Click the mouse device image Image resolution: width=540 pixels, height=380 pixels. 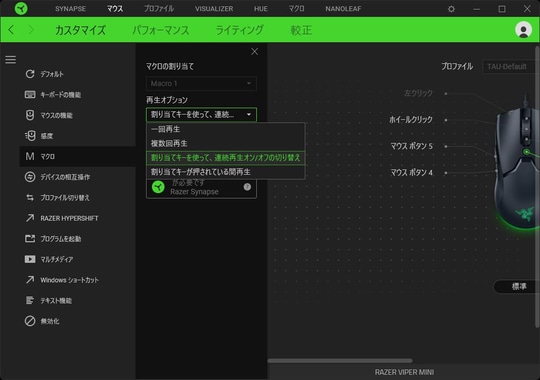click(x=517, y=165)
